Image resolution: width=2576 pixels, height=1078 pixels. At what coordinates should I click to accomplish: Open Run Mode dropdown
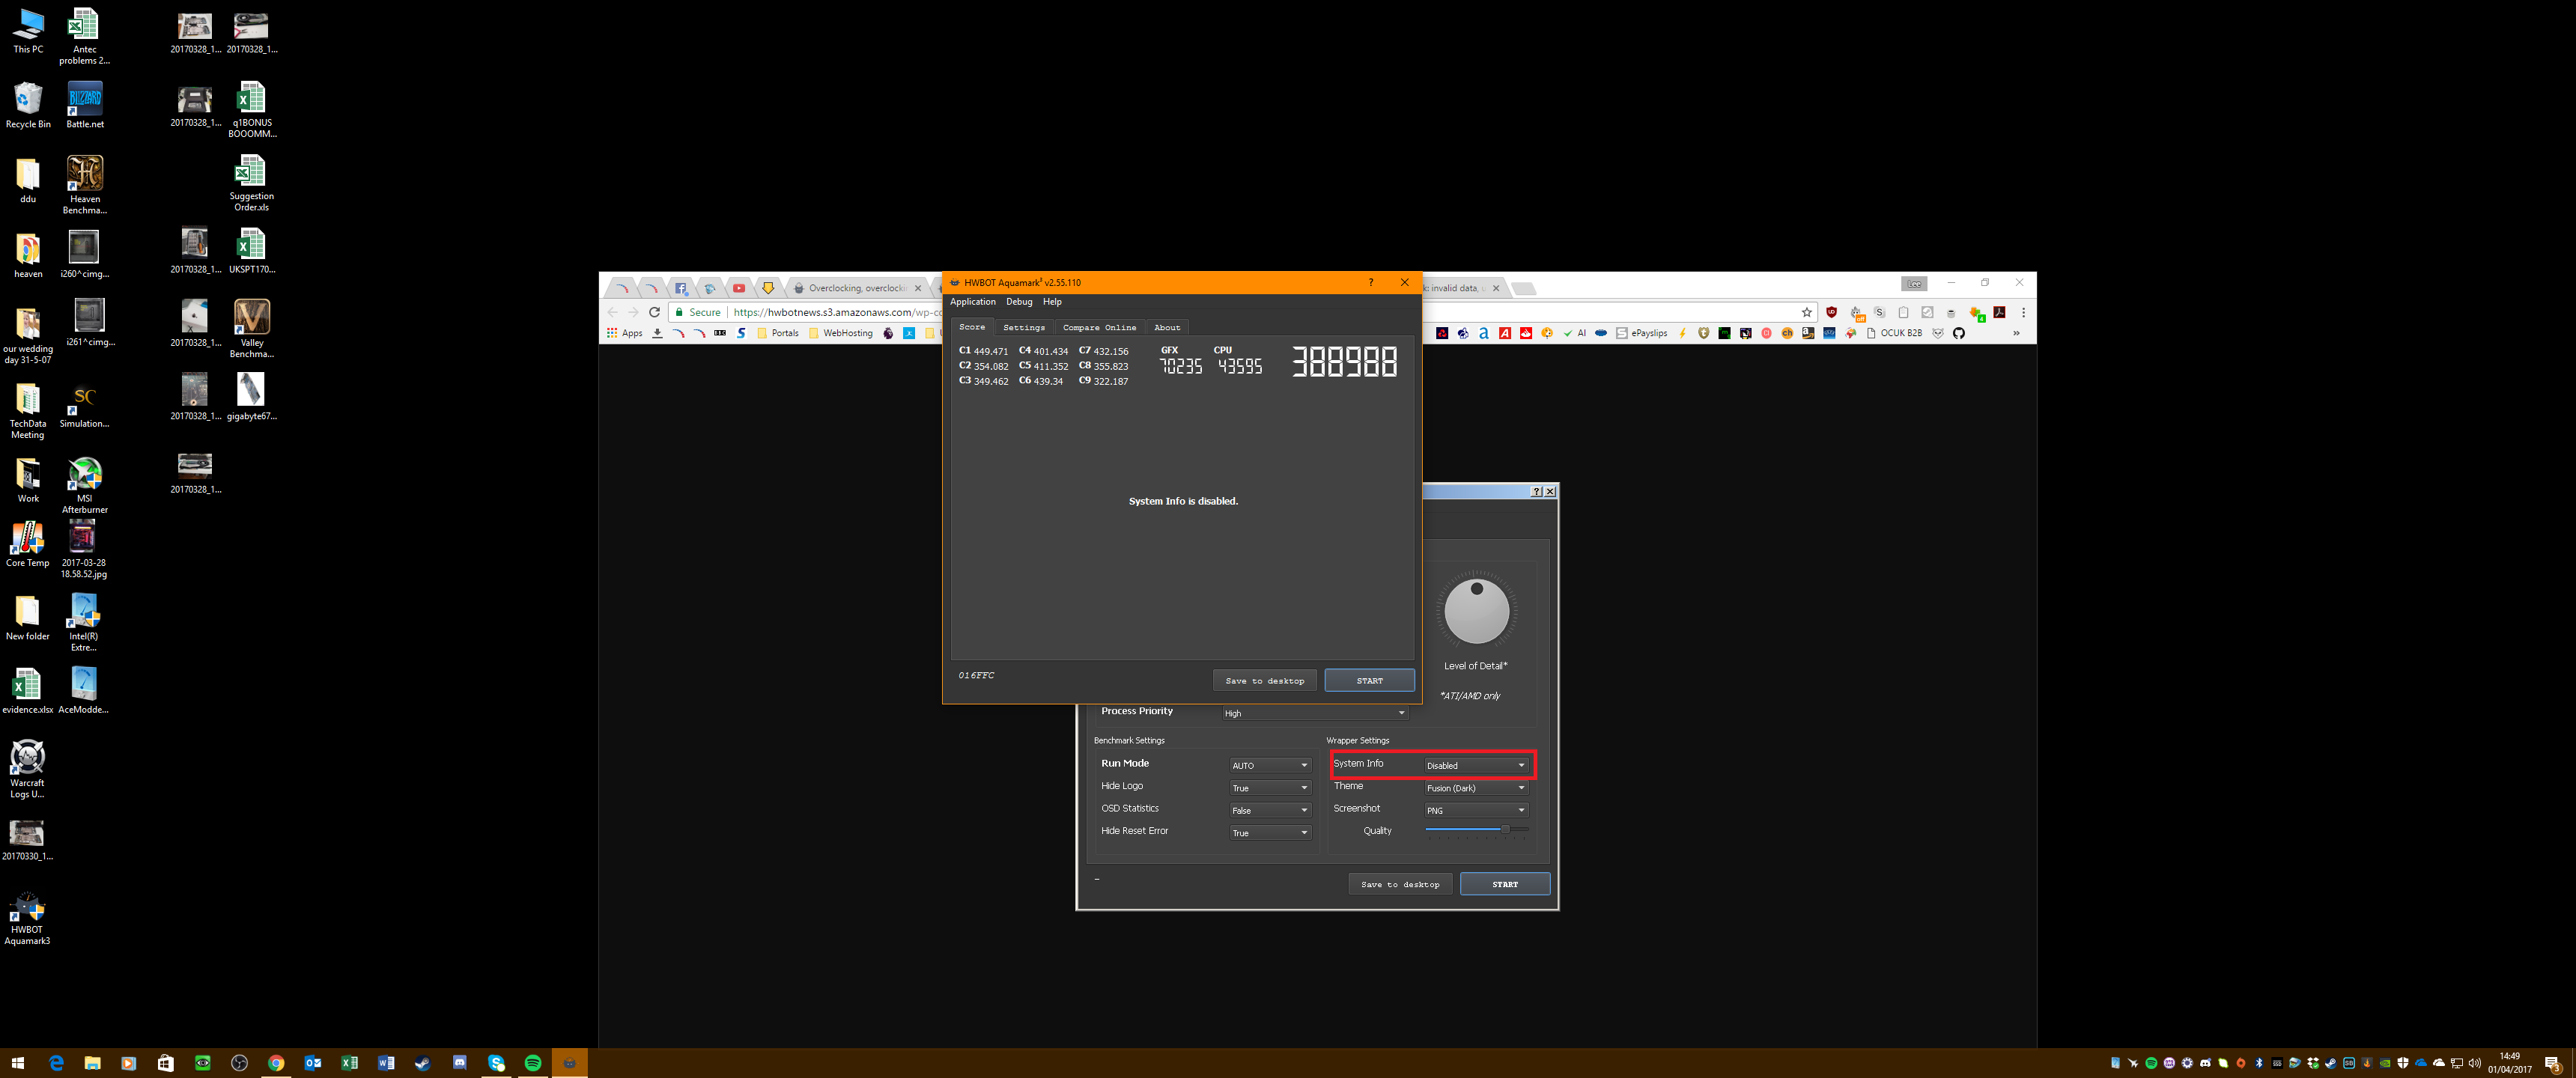pyautogui.click(x=1270, y=765)
